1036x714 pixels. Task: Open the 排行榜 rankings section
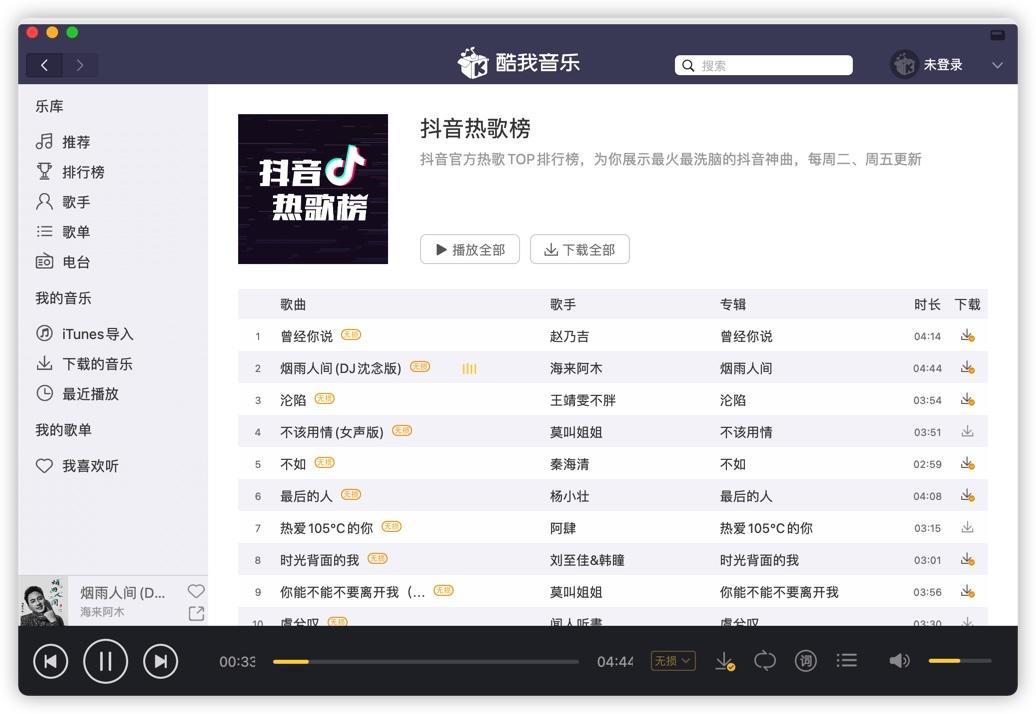point(75,171)
